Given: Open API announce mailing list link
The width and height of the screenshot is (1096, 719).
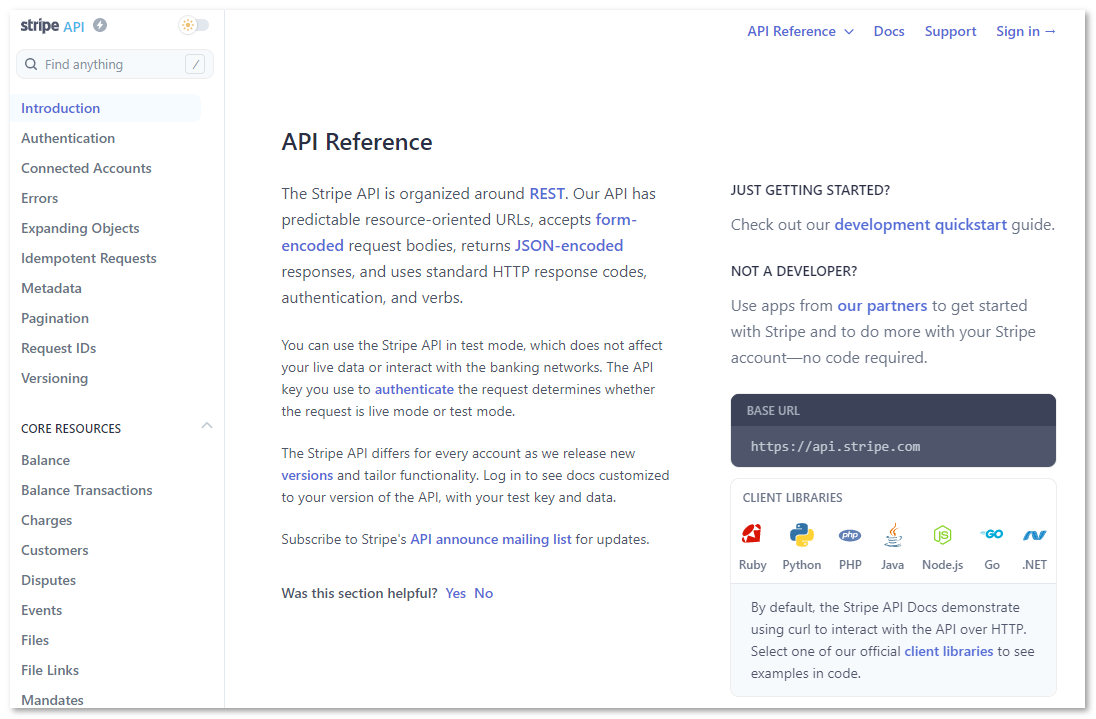Looking at the screenshot, I should [491, 539].
